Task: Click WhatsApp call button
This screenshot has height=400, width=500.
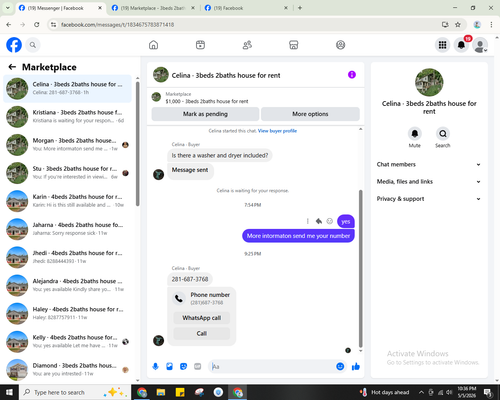Action: point(202,318)
